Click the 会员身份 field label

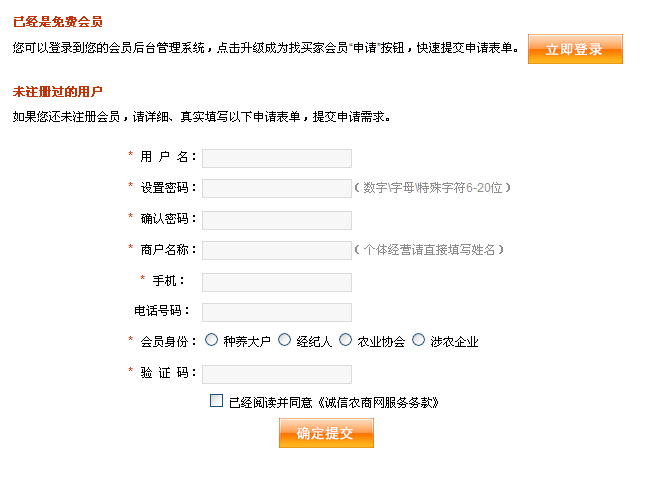click(x=166, y=342)
